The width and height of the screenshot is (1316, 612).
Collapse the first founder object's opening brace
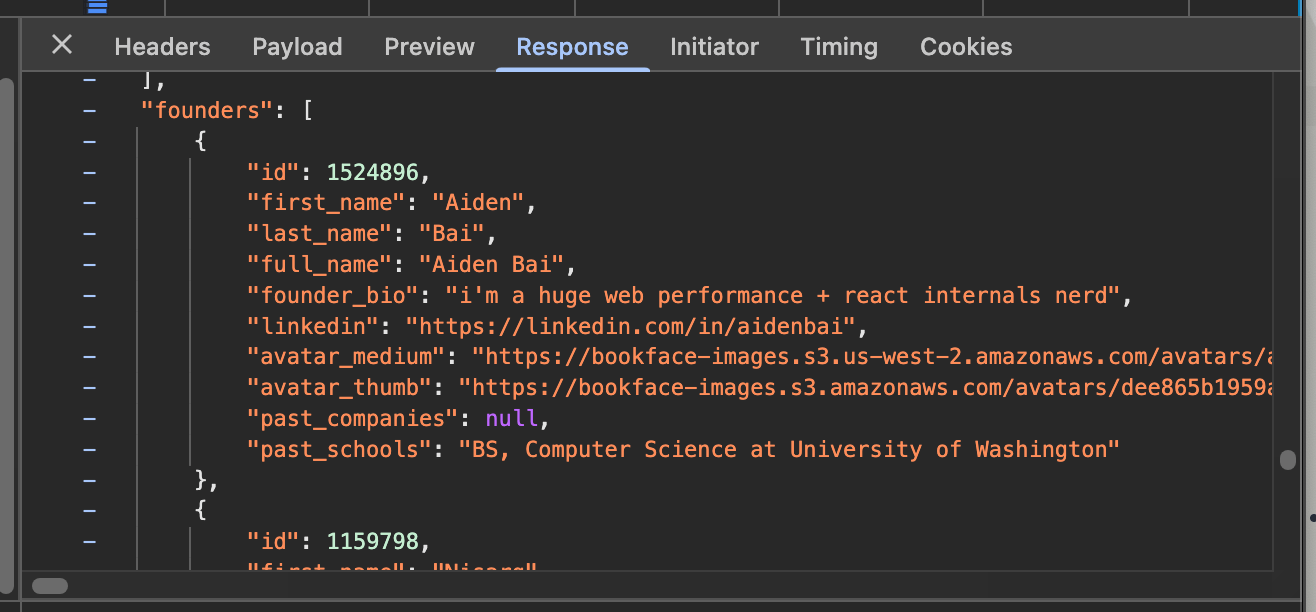(90, 140)
